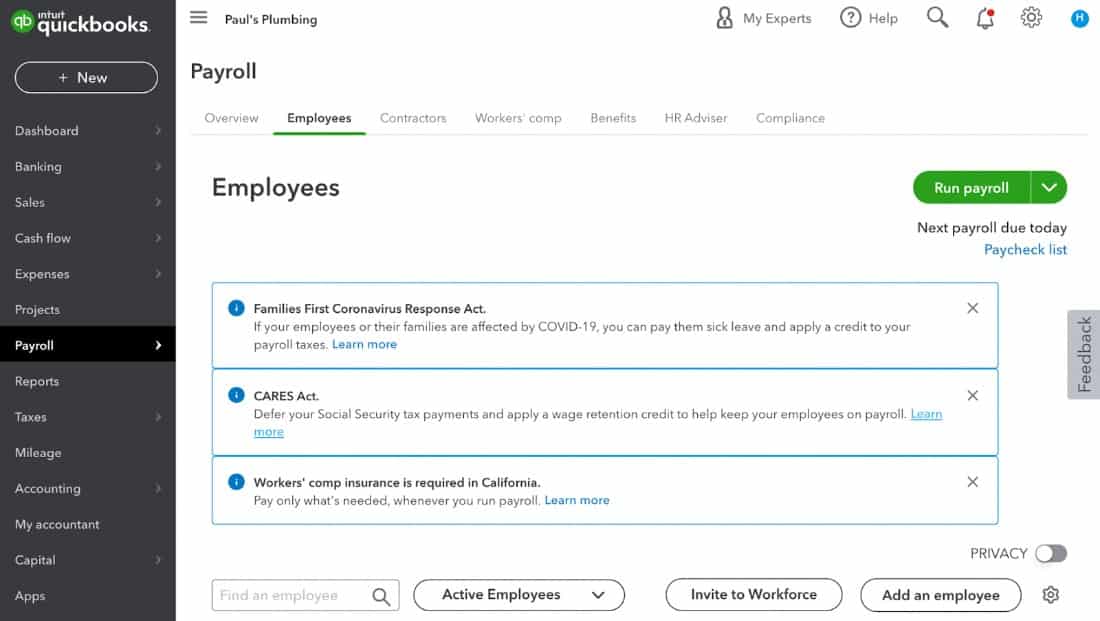Switch to the Overview tab
This screenshot has height=621, width=1100.
pos(232,118)
